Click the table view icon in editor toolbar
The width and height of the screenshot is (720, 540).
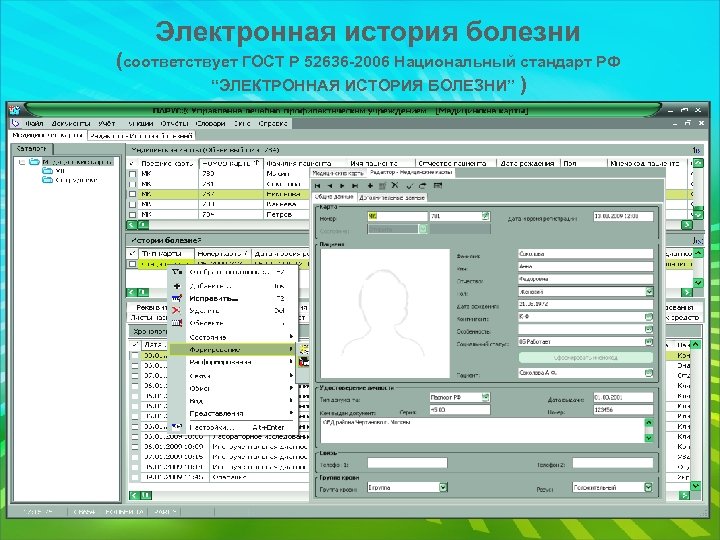[x=438, y=186]
